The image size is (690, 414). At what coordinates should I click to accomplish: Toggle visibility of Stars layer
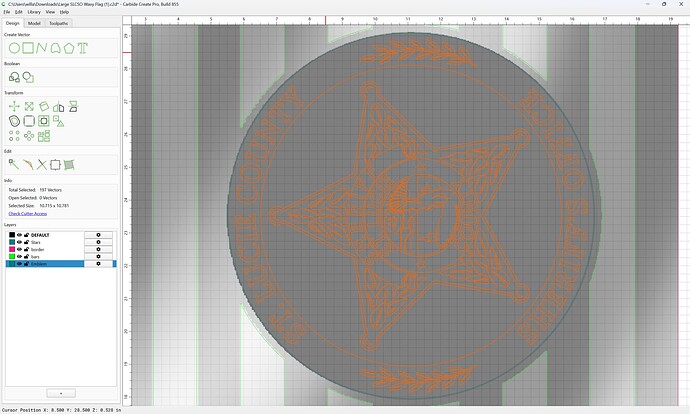pyautogui.click(x=19, y=242)
